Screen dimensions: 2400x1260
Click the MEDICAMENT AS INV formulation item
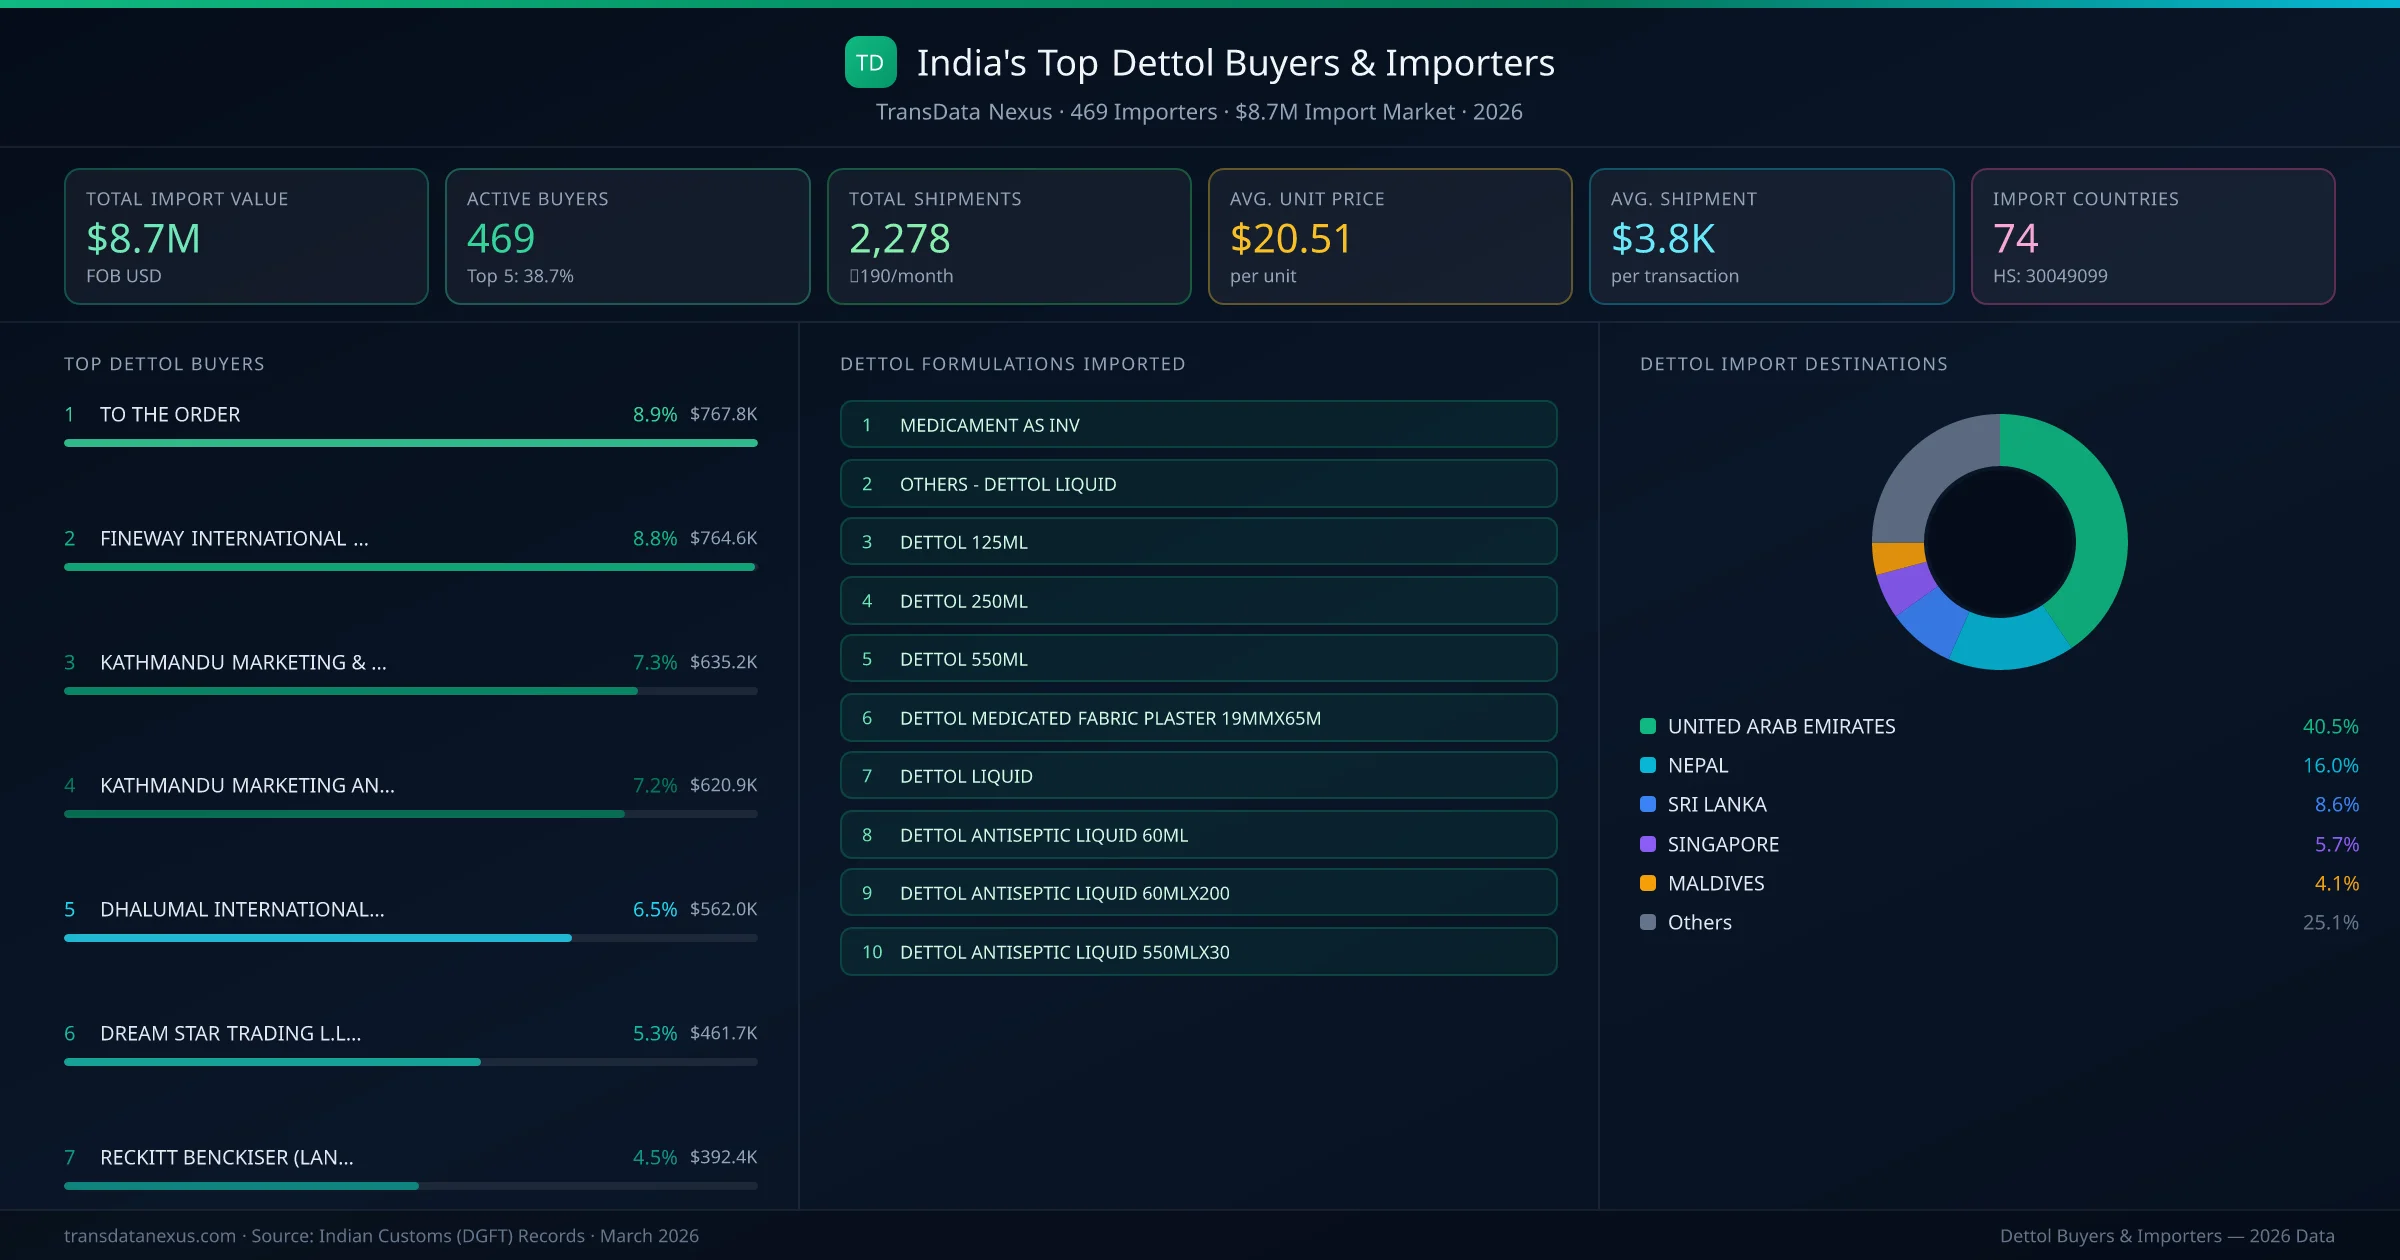[1198, 424]
